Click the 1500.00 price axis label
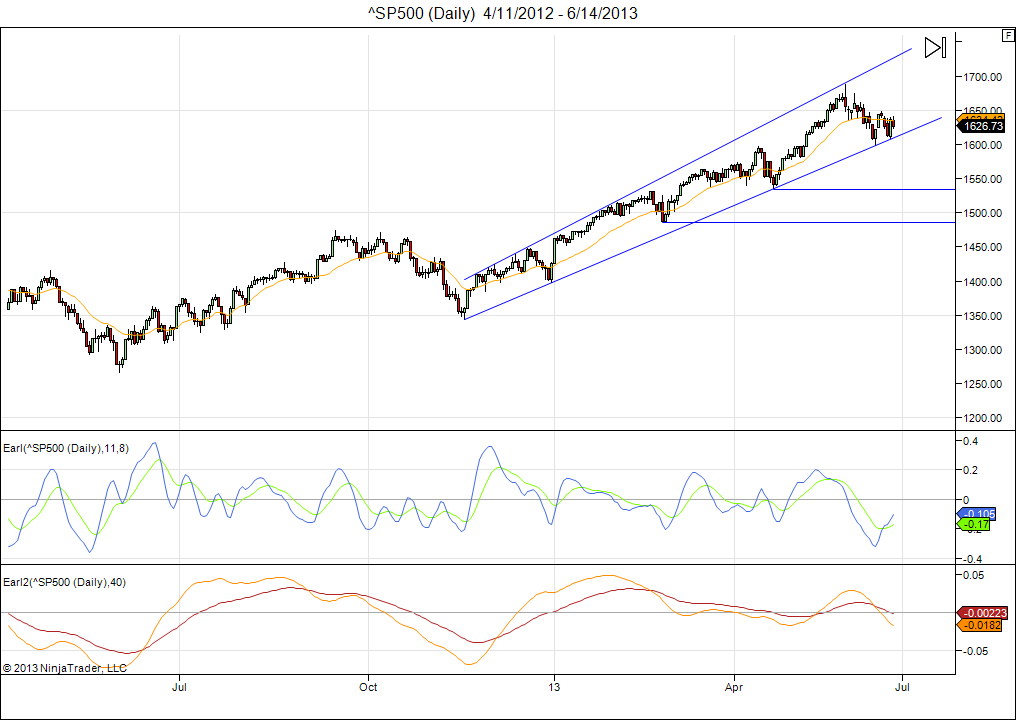The image size is (1016, 720). [x=982, y=213]
